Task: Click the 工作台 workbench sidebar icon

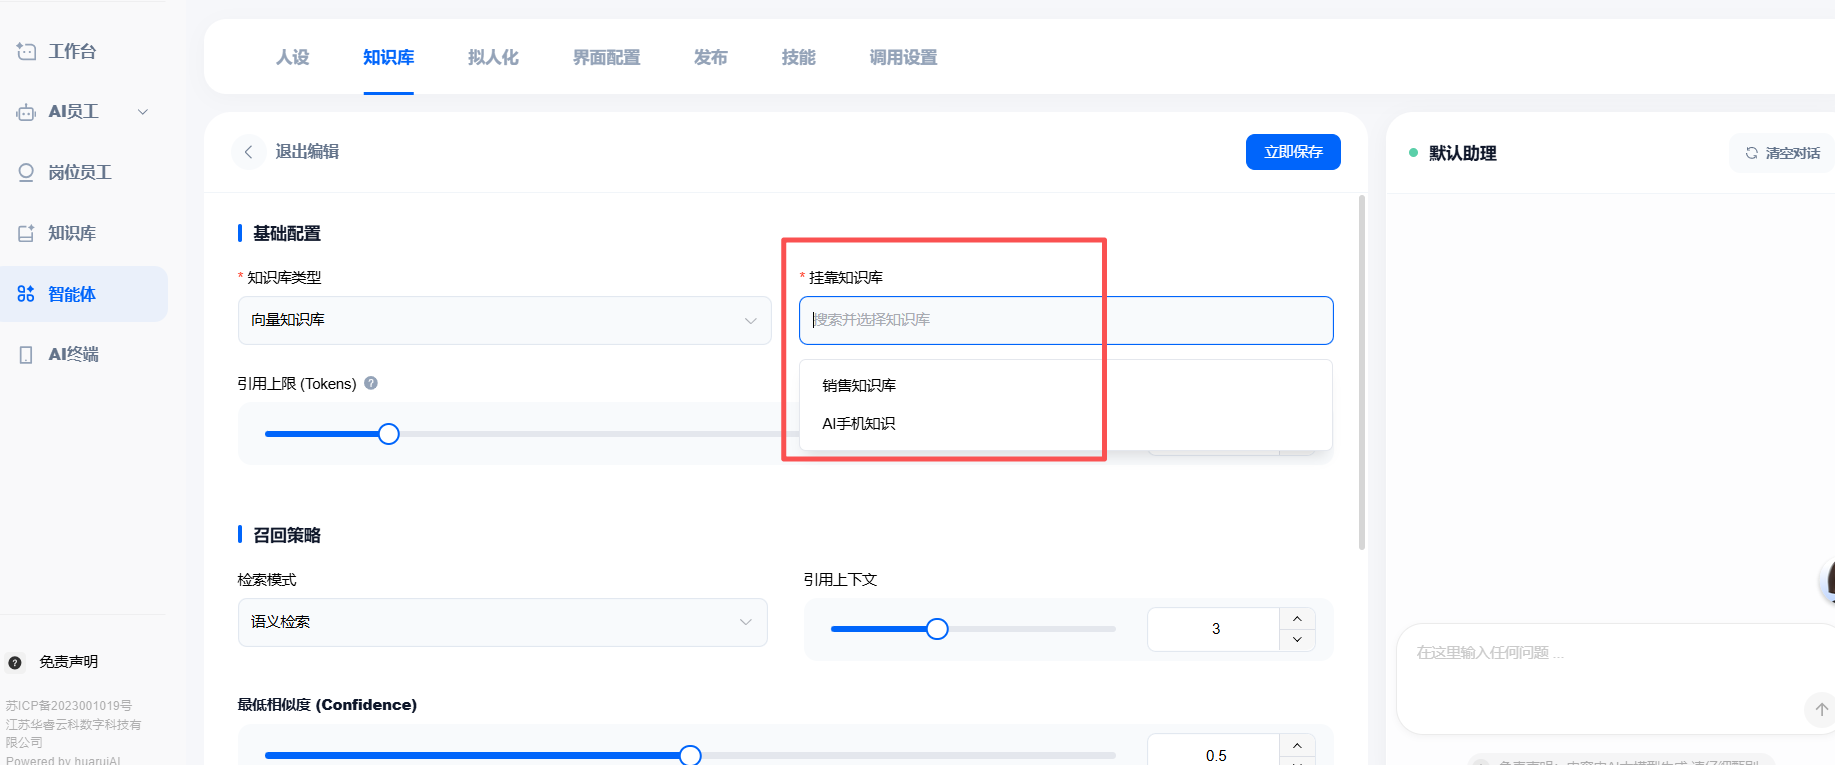Action: [x=26, y=51]
